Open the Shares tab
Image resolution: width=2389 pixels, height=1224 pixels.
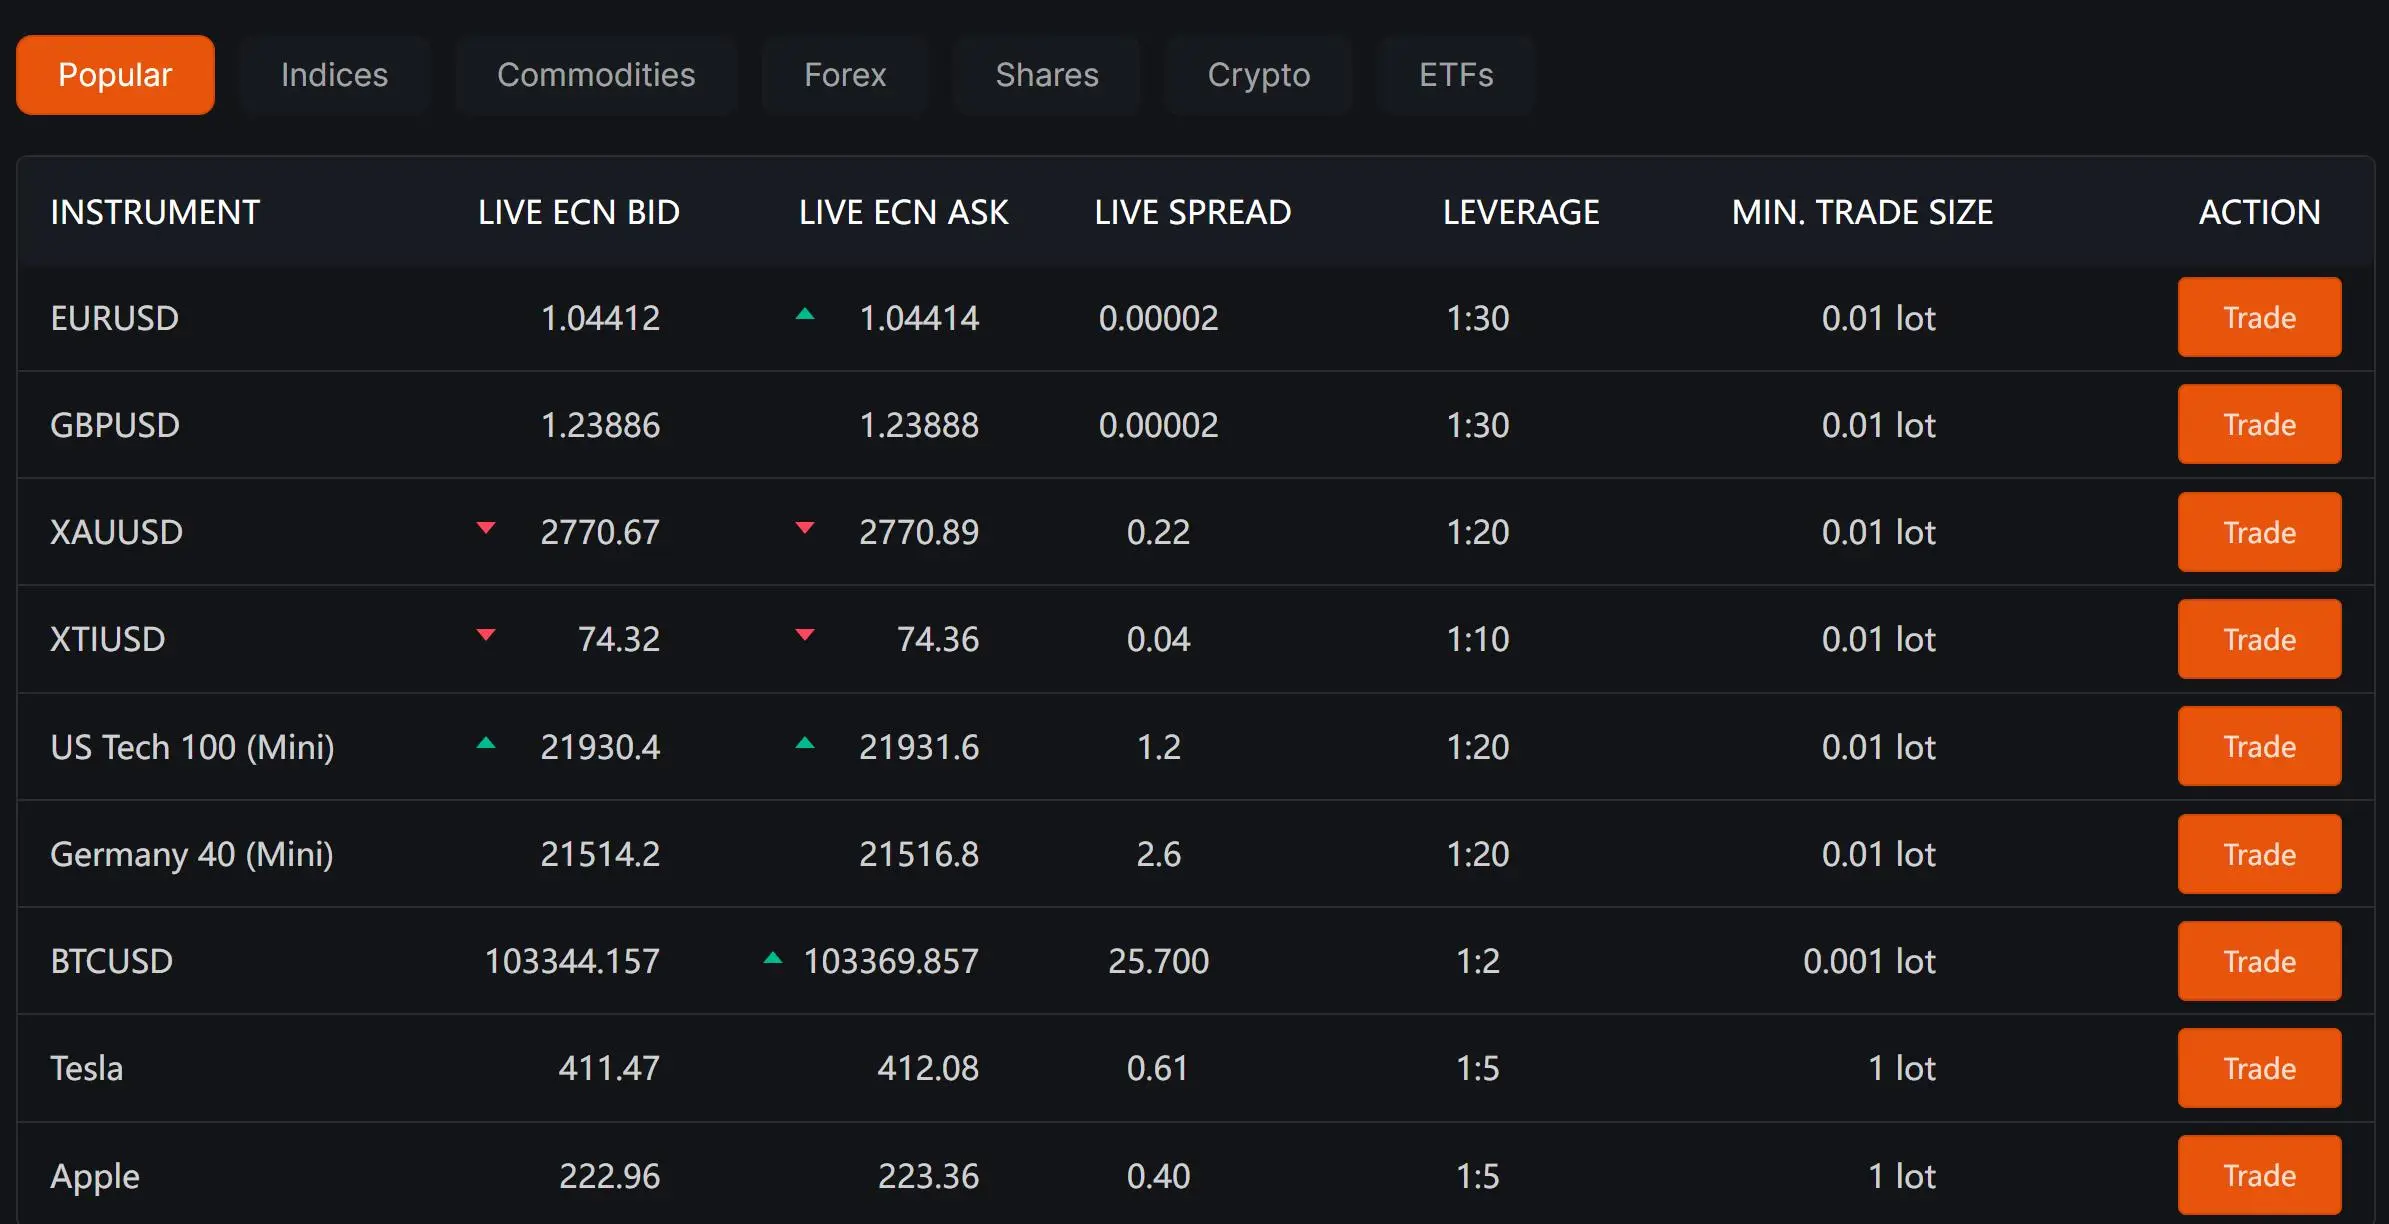pos(1047,75)
